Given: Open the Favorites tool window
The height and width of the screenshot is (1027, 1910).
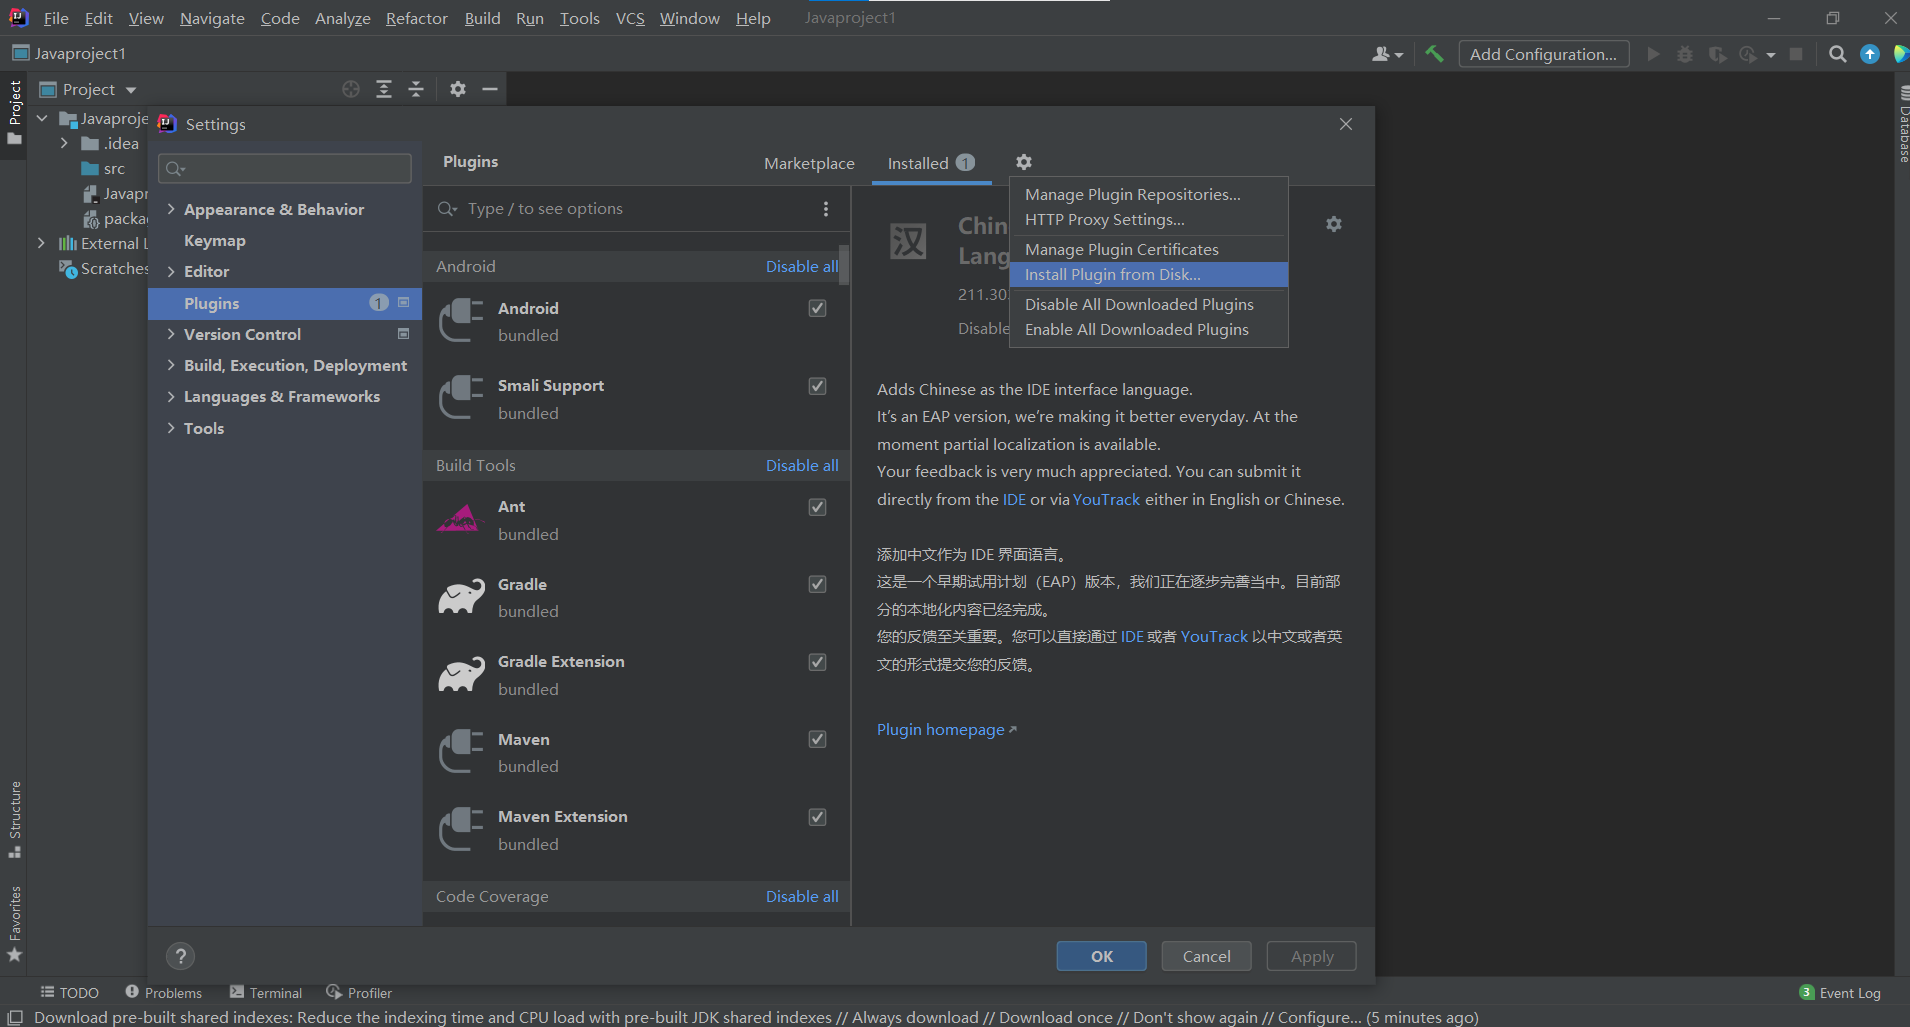Looking at the screenshot, I should [x=15, y=924].
